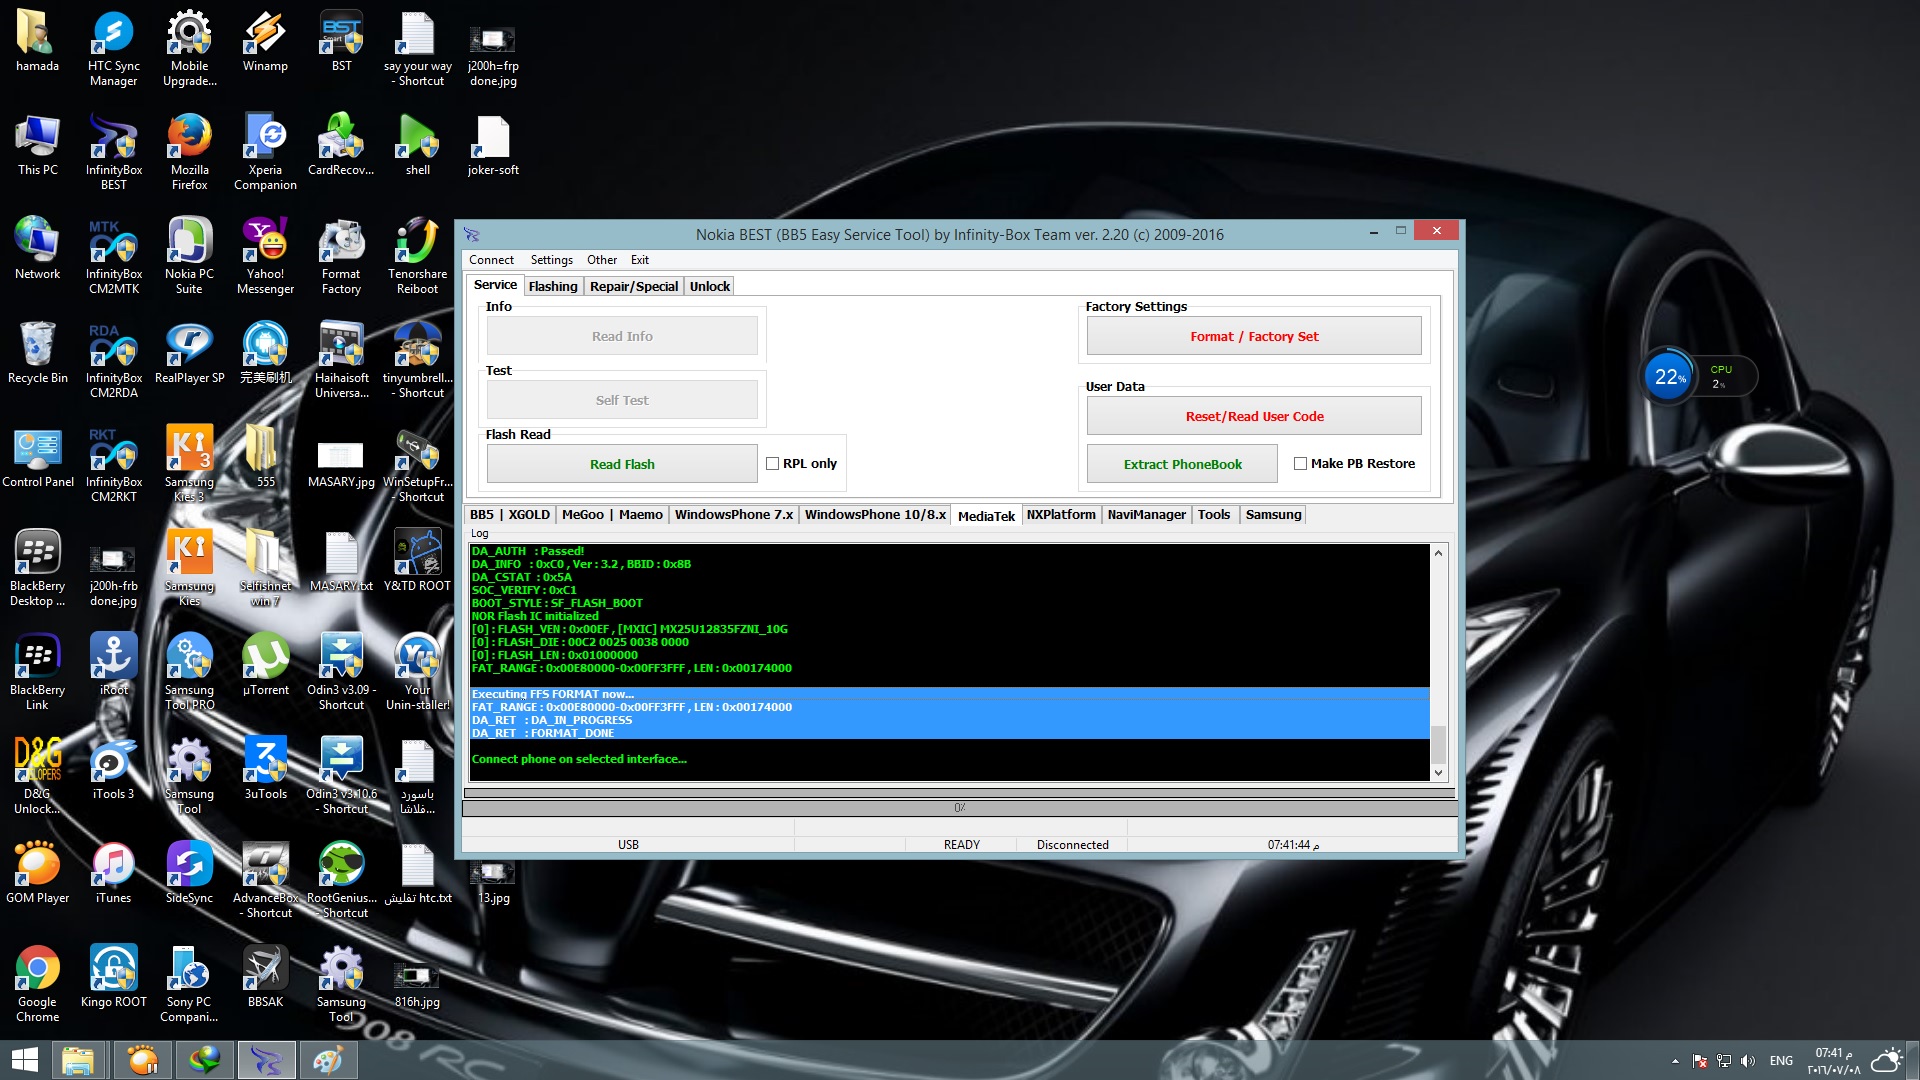Click the Read Flash button

pos(622,464)
